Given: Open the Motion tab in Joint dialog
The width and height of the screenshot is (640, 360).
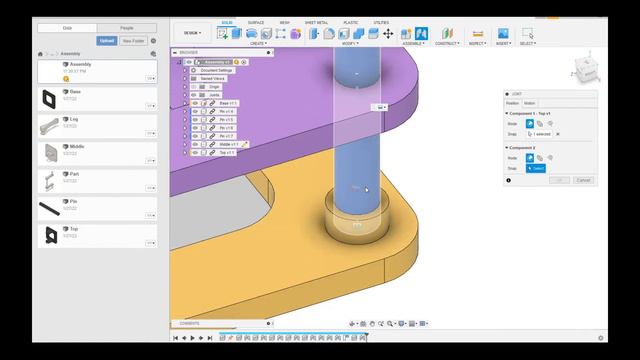Looking at the screenshot, I should (529, 103).
